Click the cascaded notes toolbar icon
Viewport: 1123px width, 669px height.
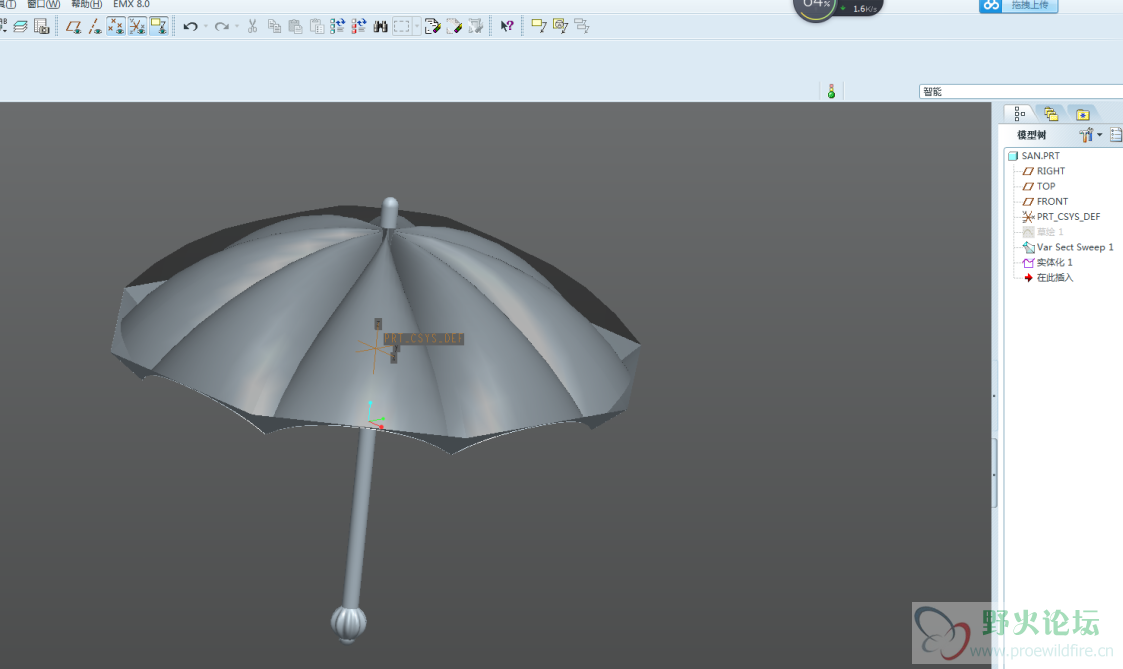click(x=582, y=27)
